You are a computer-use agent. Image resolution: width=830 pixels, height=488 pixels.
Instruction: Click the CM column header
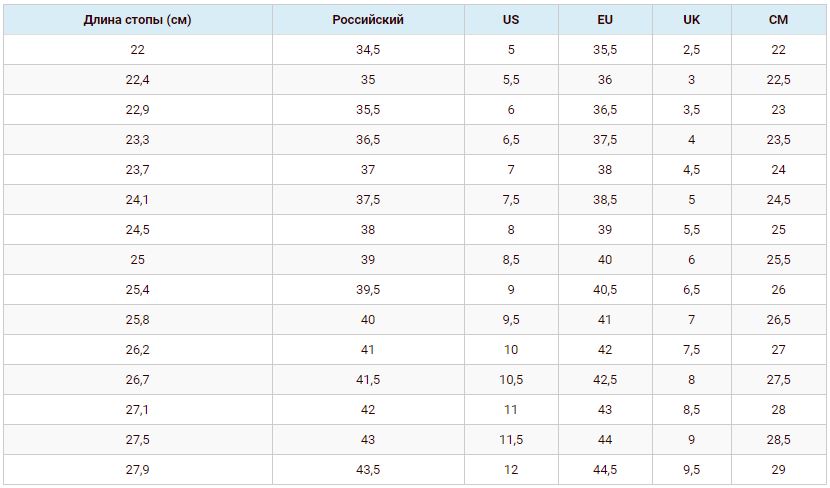point(778,20)
